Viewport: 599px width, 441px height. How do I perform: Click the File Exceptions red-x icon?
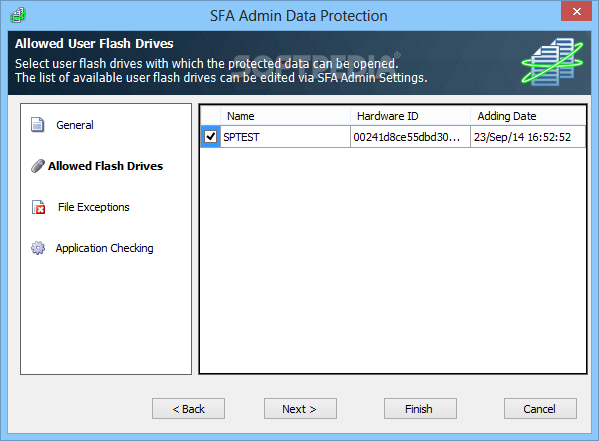38,207
